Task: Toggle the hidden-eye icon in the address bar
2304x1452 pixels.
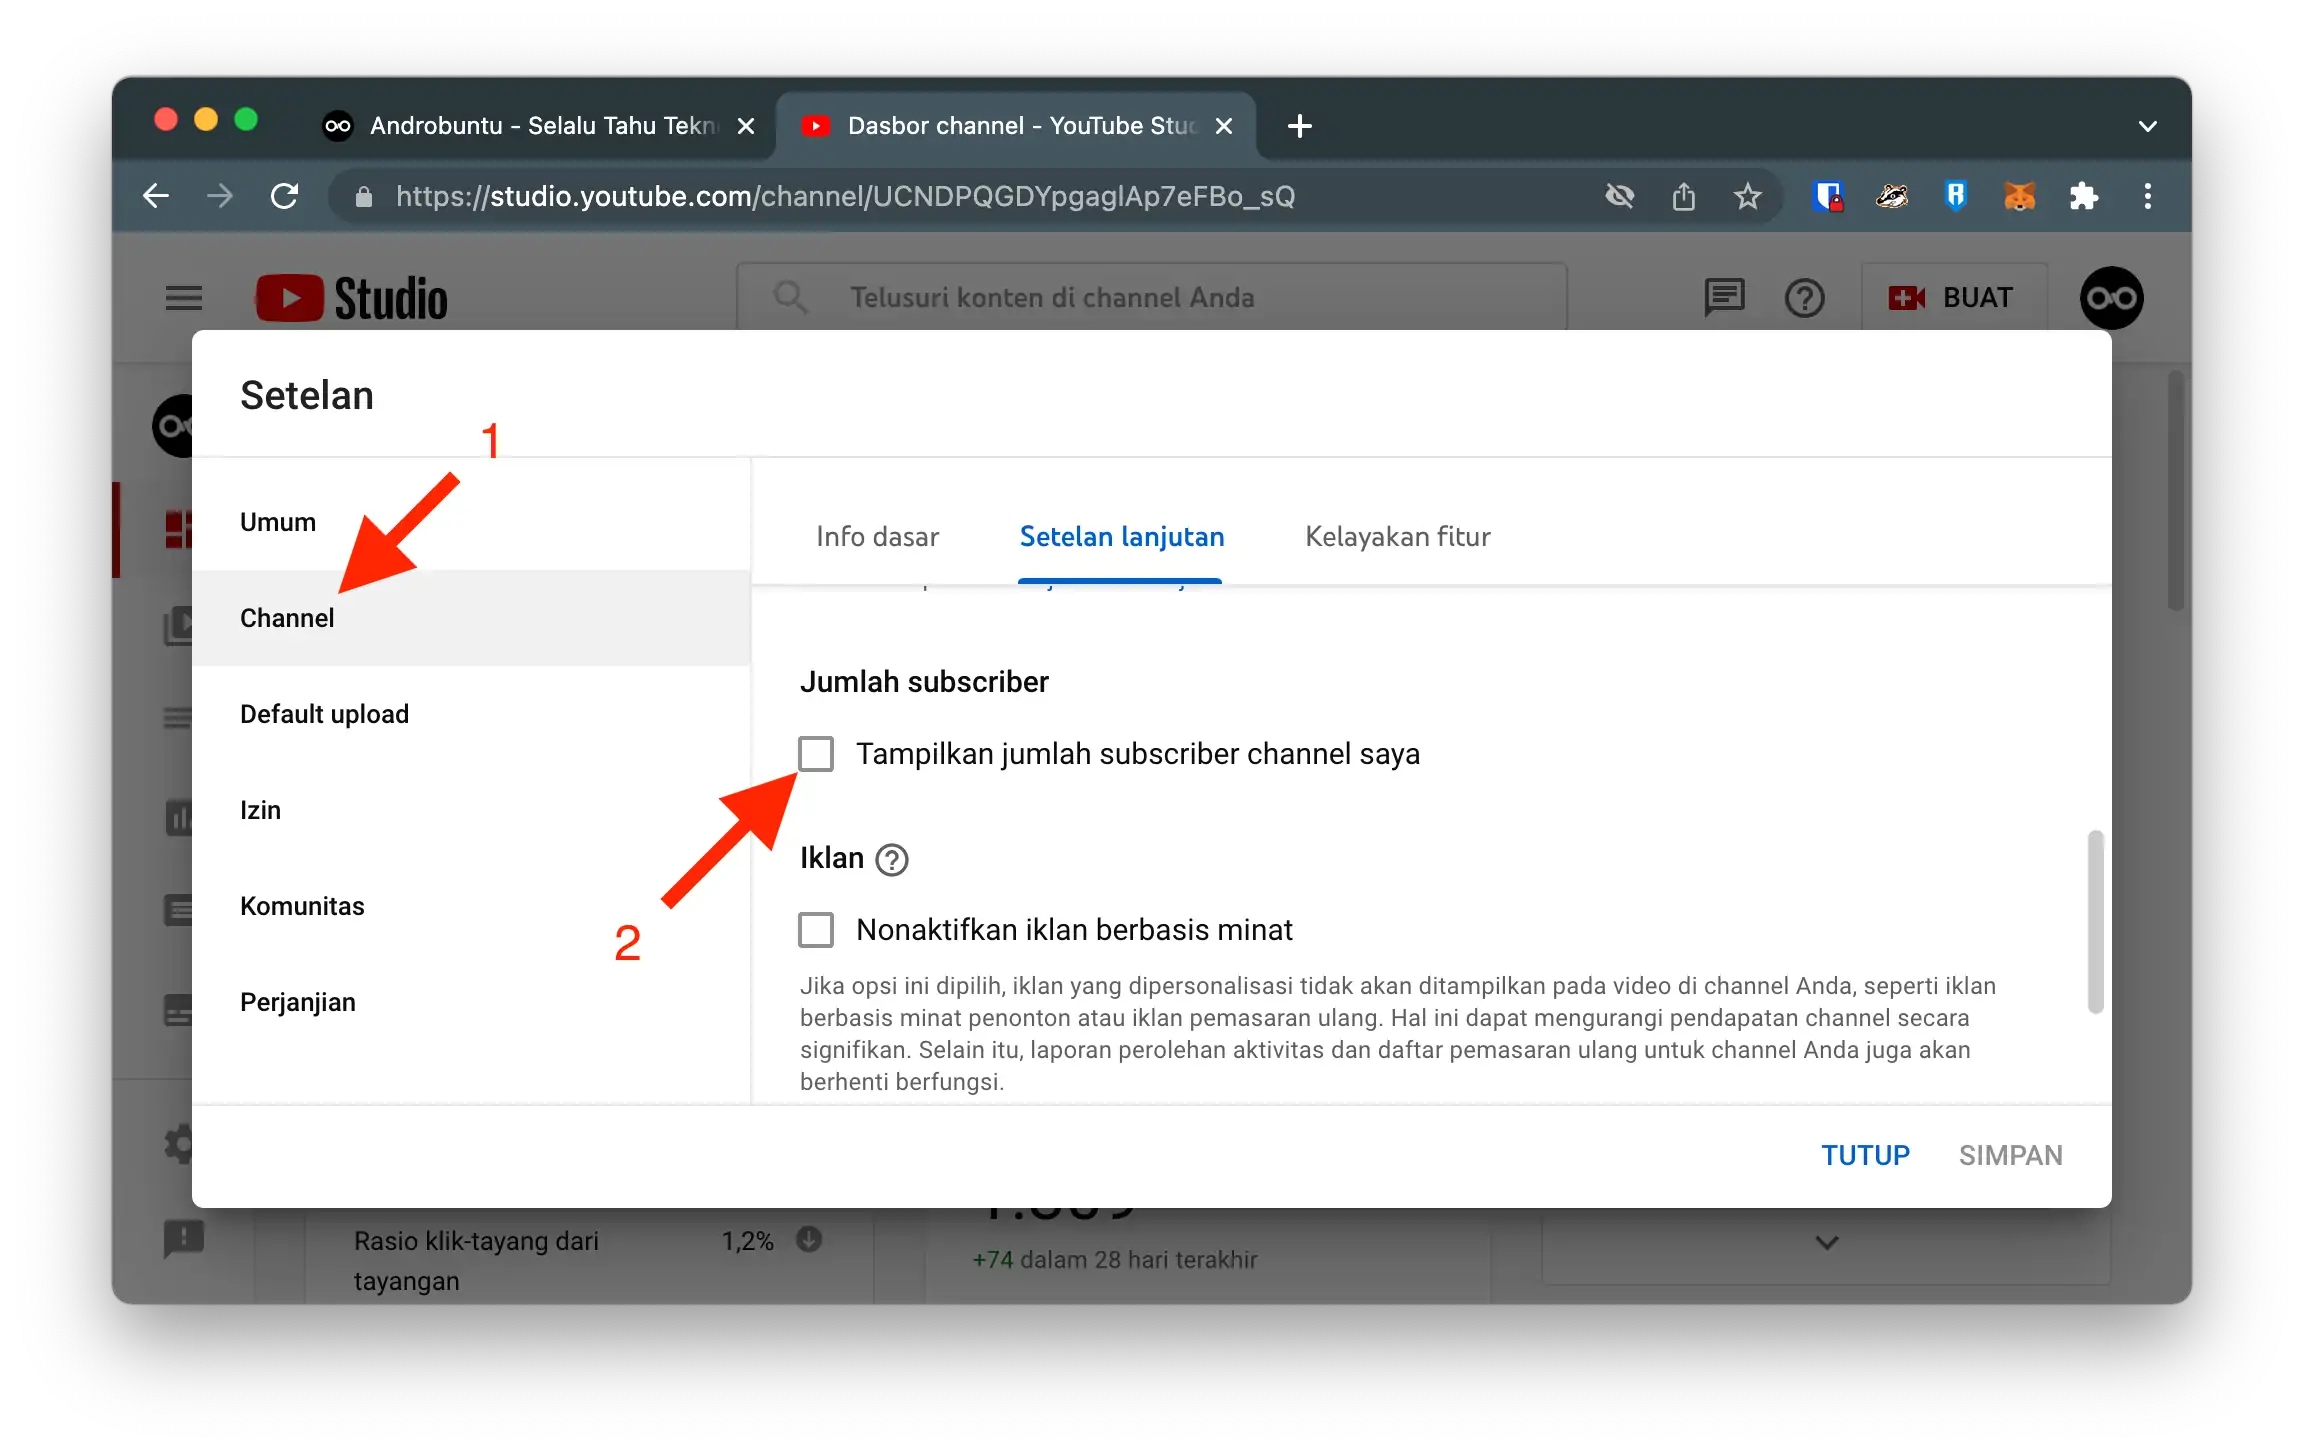Action: (x=1620, y=196)
